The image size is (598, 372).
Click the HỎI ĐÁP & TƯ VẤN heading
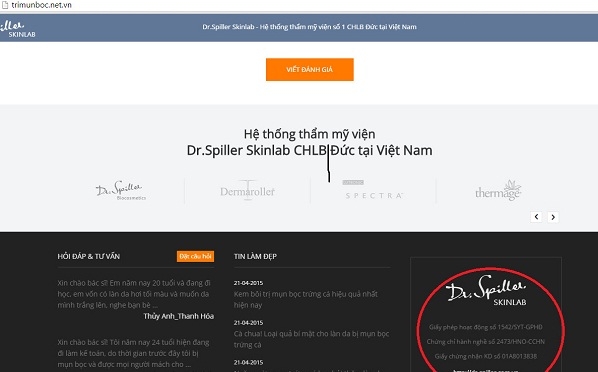88,256
